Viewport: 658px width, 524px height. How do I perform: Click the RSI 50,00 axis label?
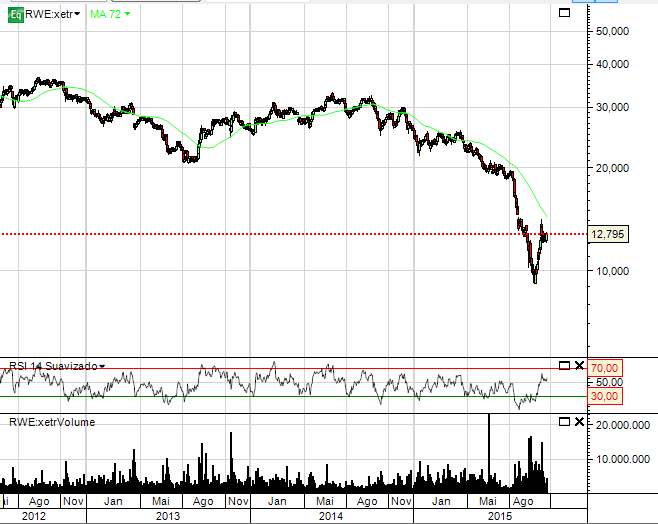pyautogui.click(x=609, y=382)
